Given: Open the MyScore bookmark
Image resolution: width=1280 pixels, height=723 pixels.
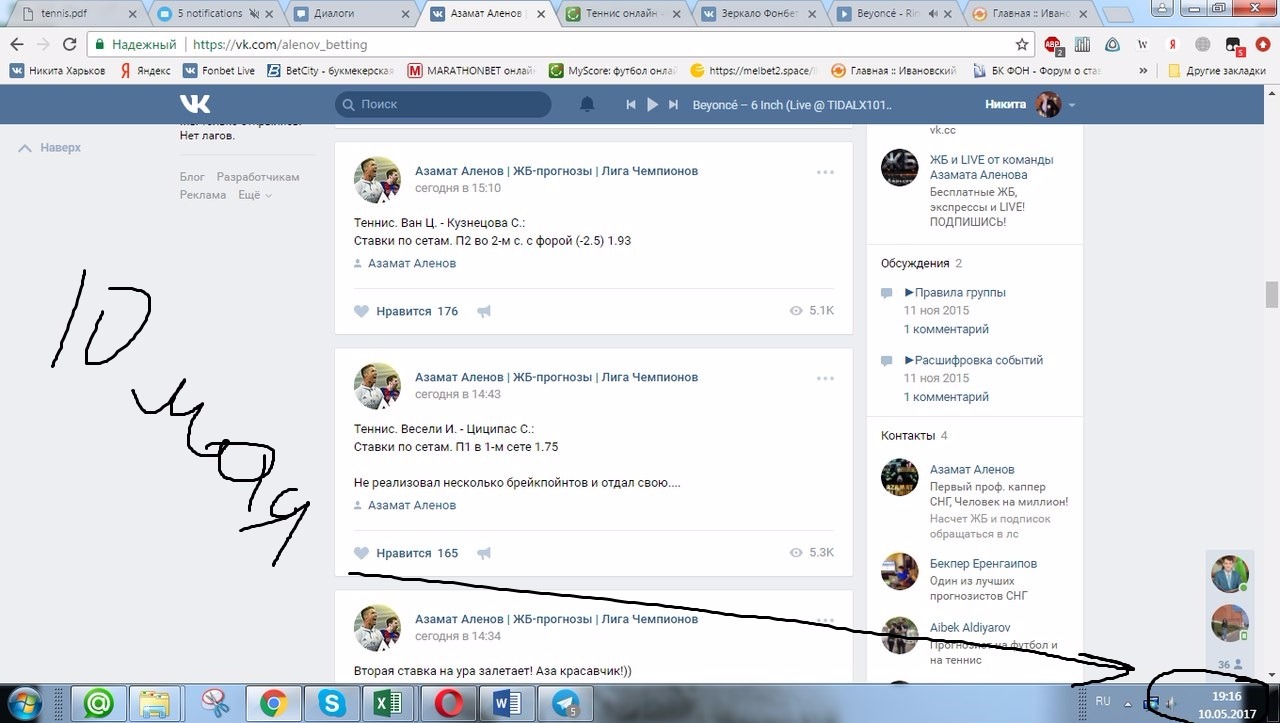Looking at the screenshot, I should 613,71.
